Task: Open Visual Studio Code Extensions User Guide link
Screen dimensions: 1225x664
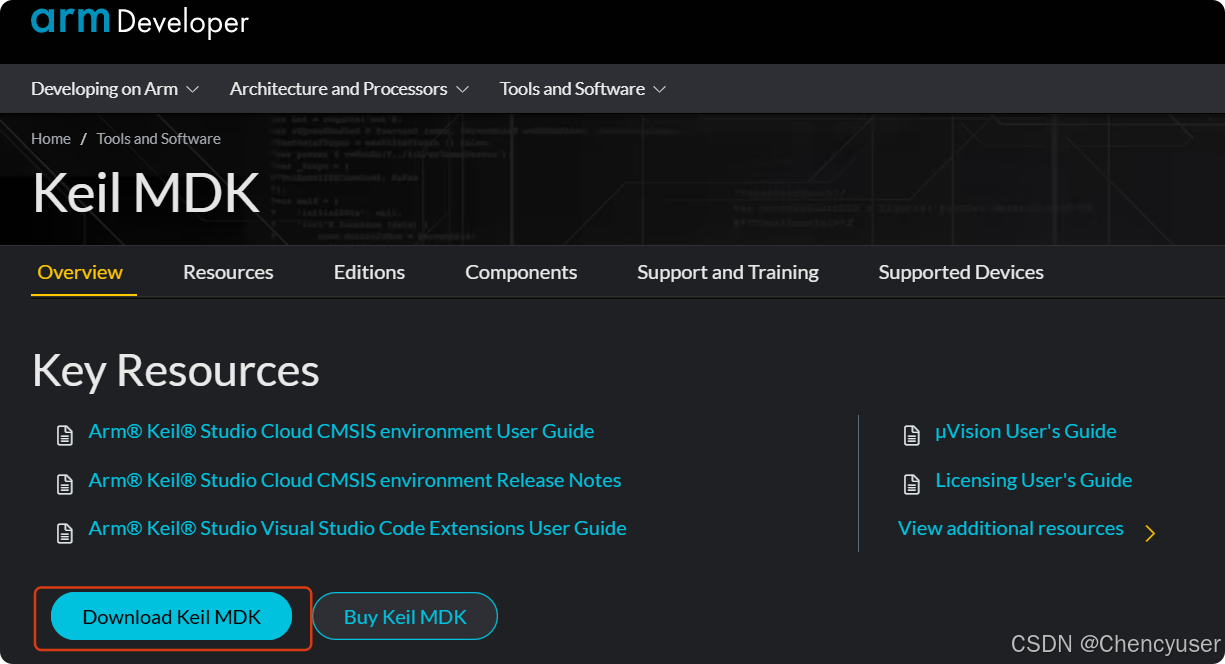Action: [x=357, y=528]
